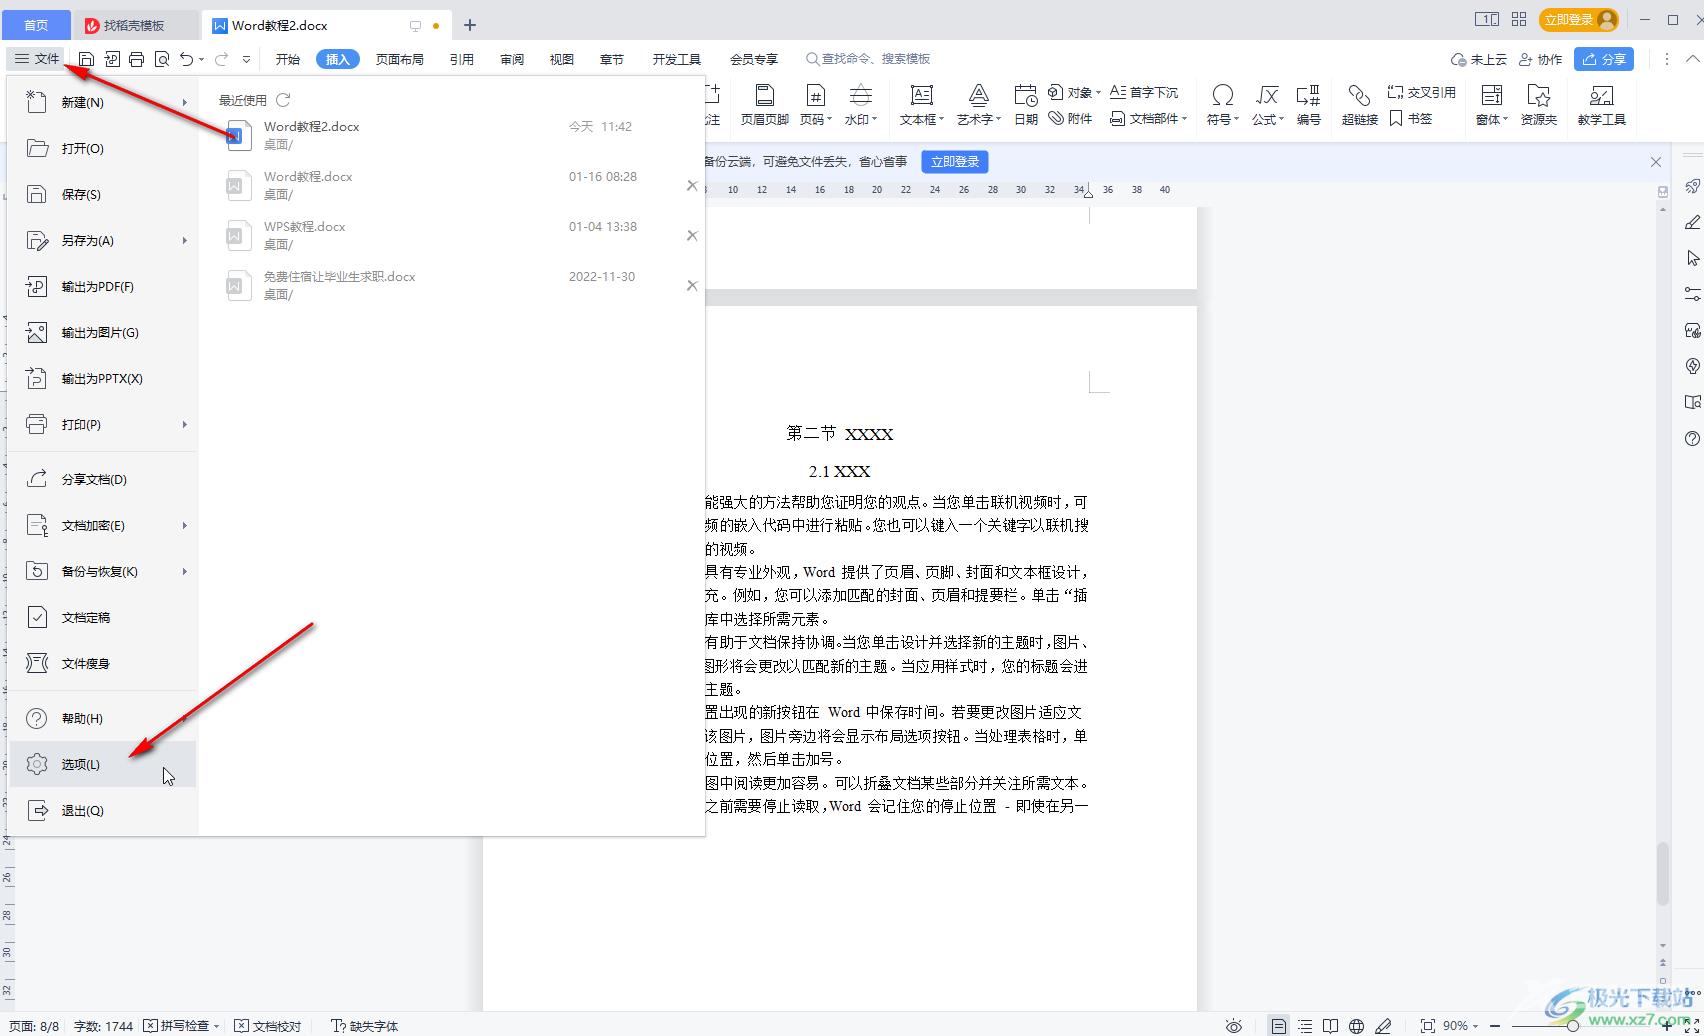Viewport: 1704px width, 1036px height.
Task: Expand the New (新建) submenu
Action: coord(184,102)
